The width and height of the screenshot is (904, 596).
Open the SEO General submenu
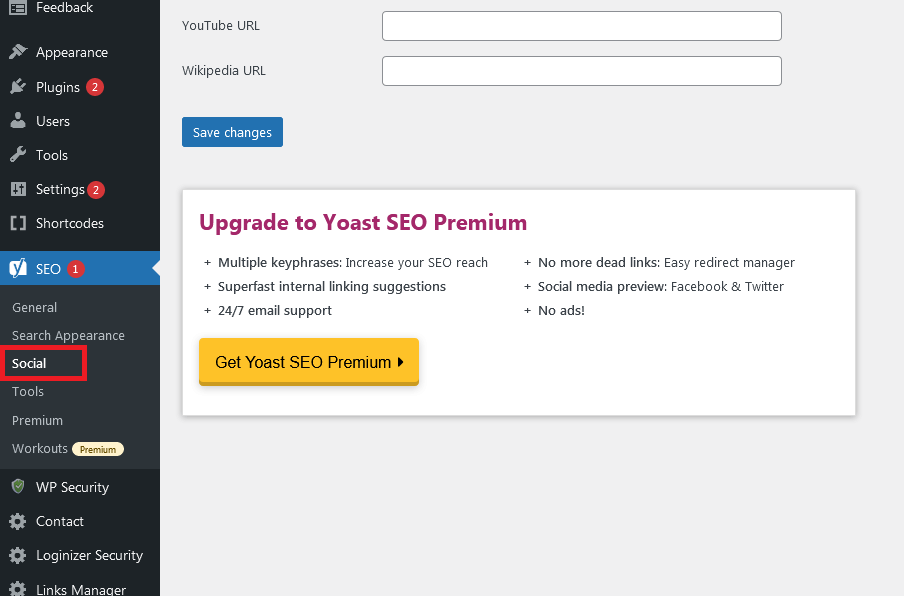pos(34,307)
